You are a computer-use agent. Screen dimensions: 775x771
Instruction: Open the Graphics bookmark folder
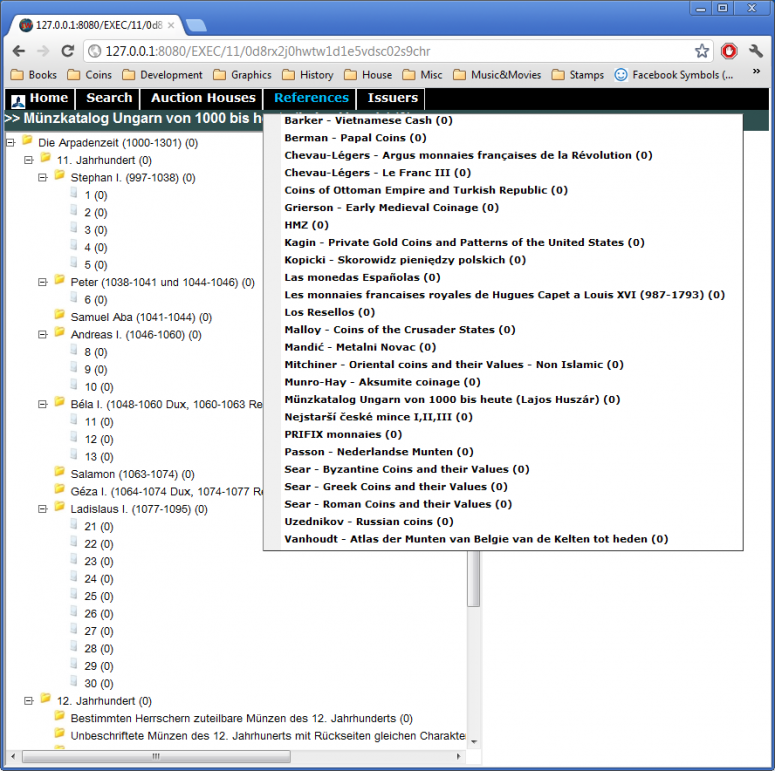pos(243,75)
